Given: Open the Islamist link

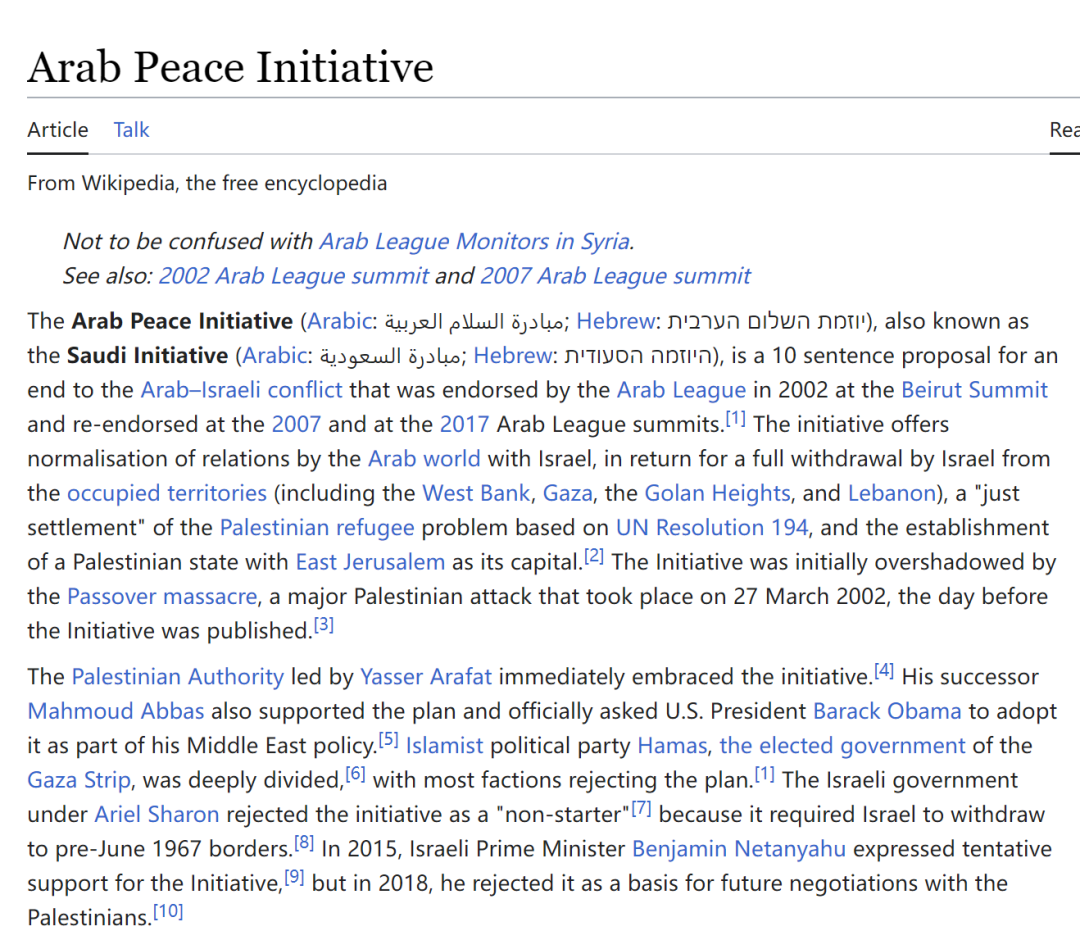Looking at the screenshot, I should [444, 746].
